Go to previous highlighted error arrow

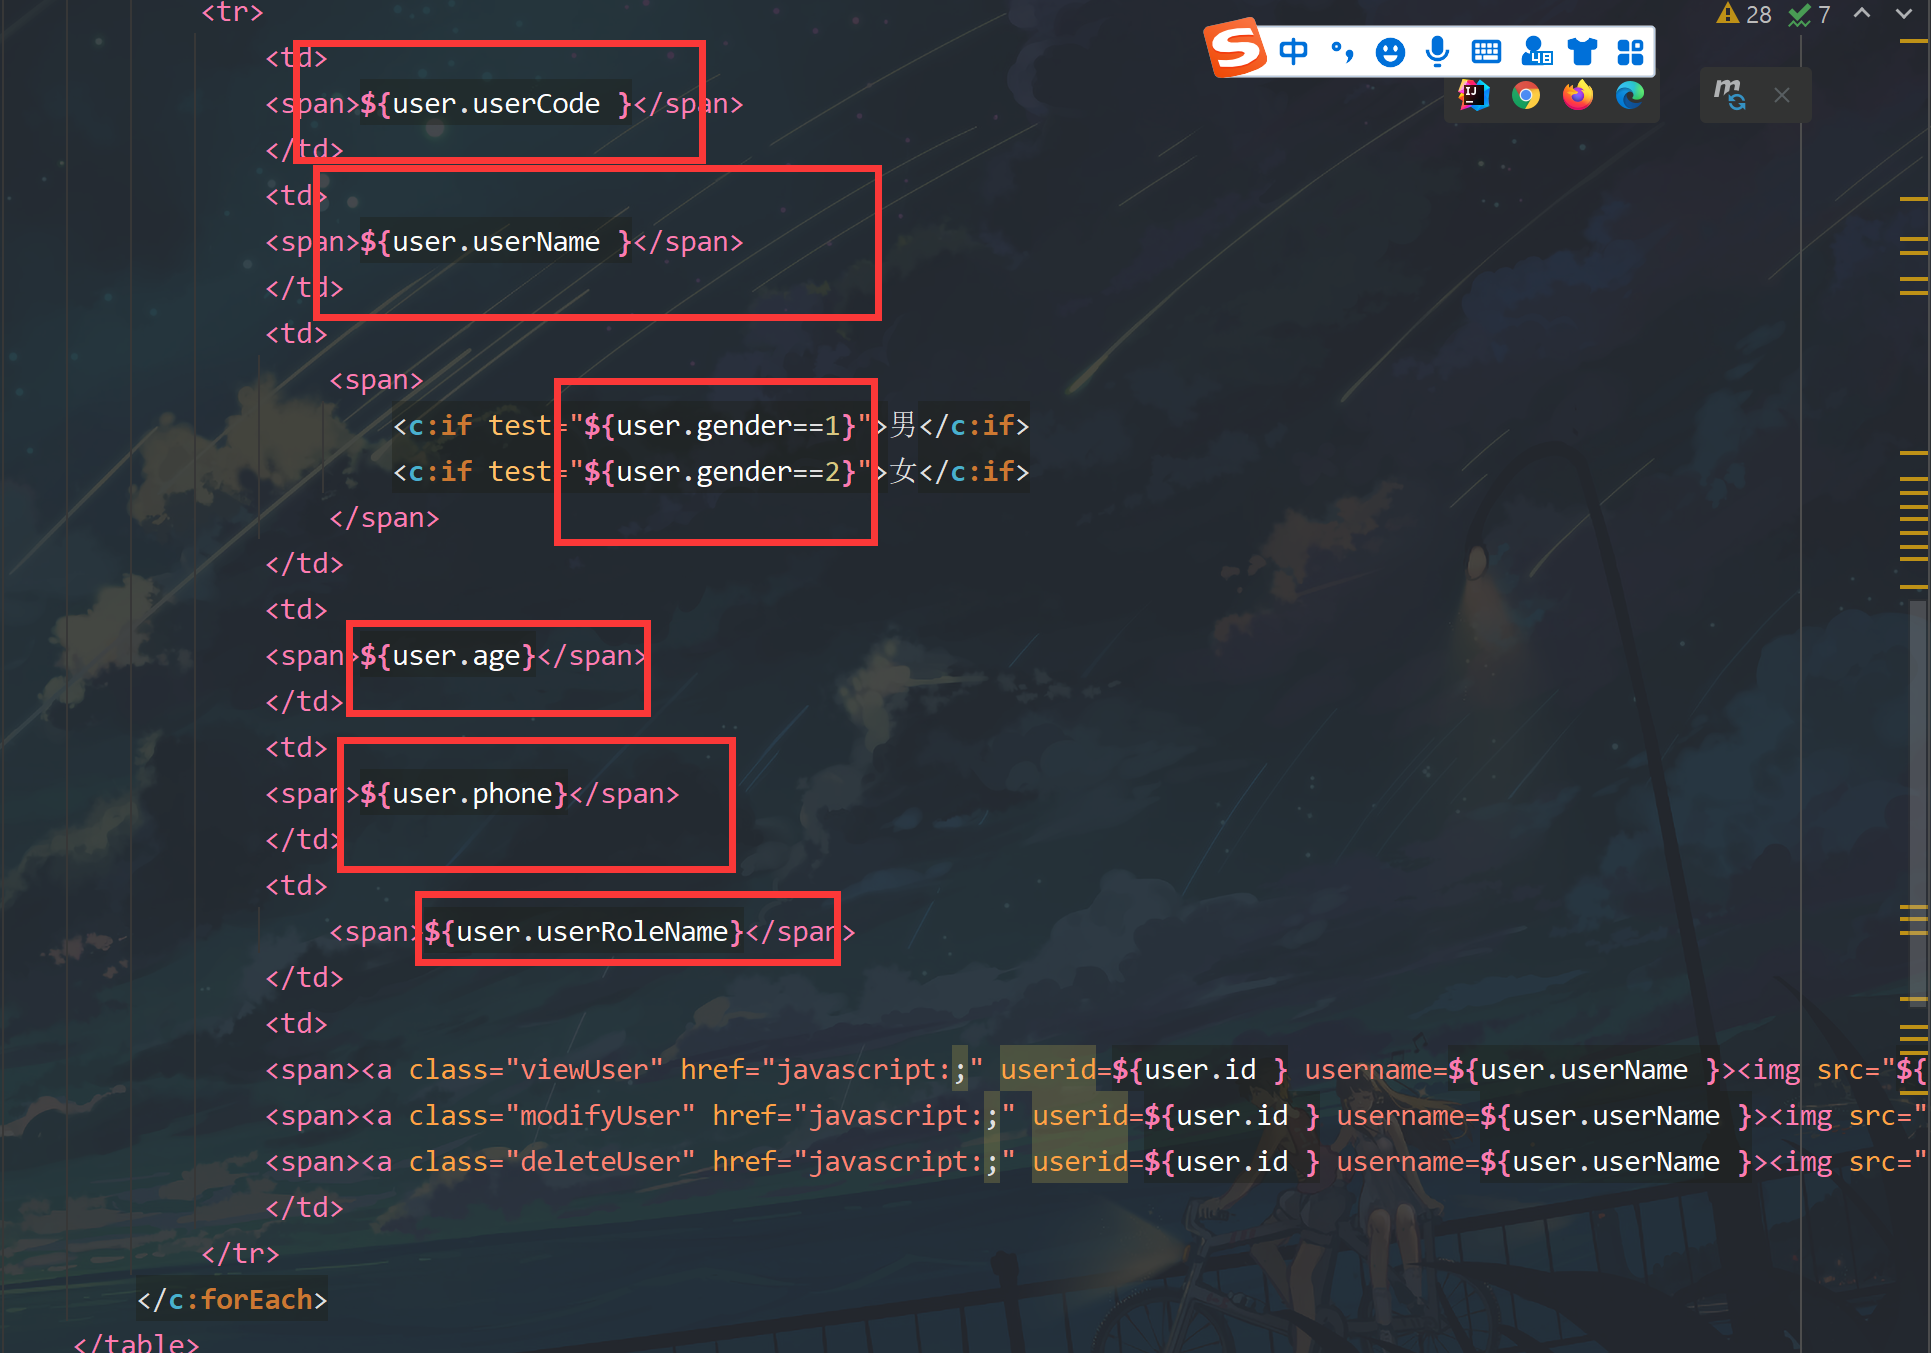click(x=1861, y=14)
